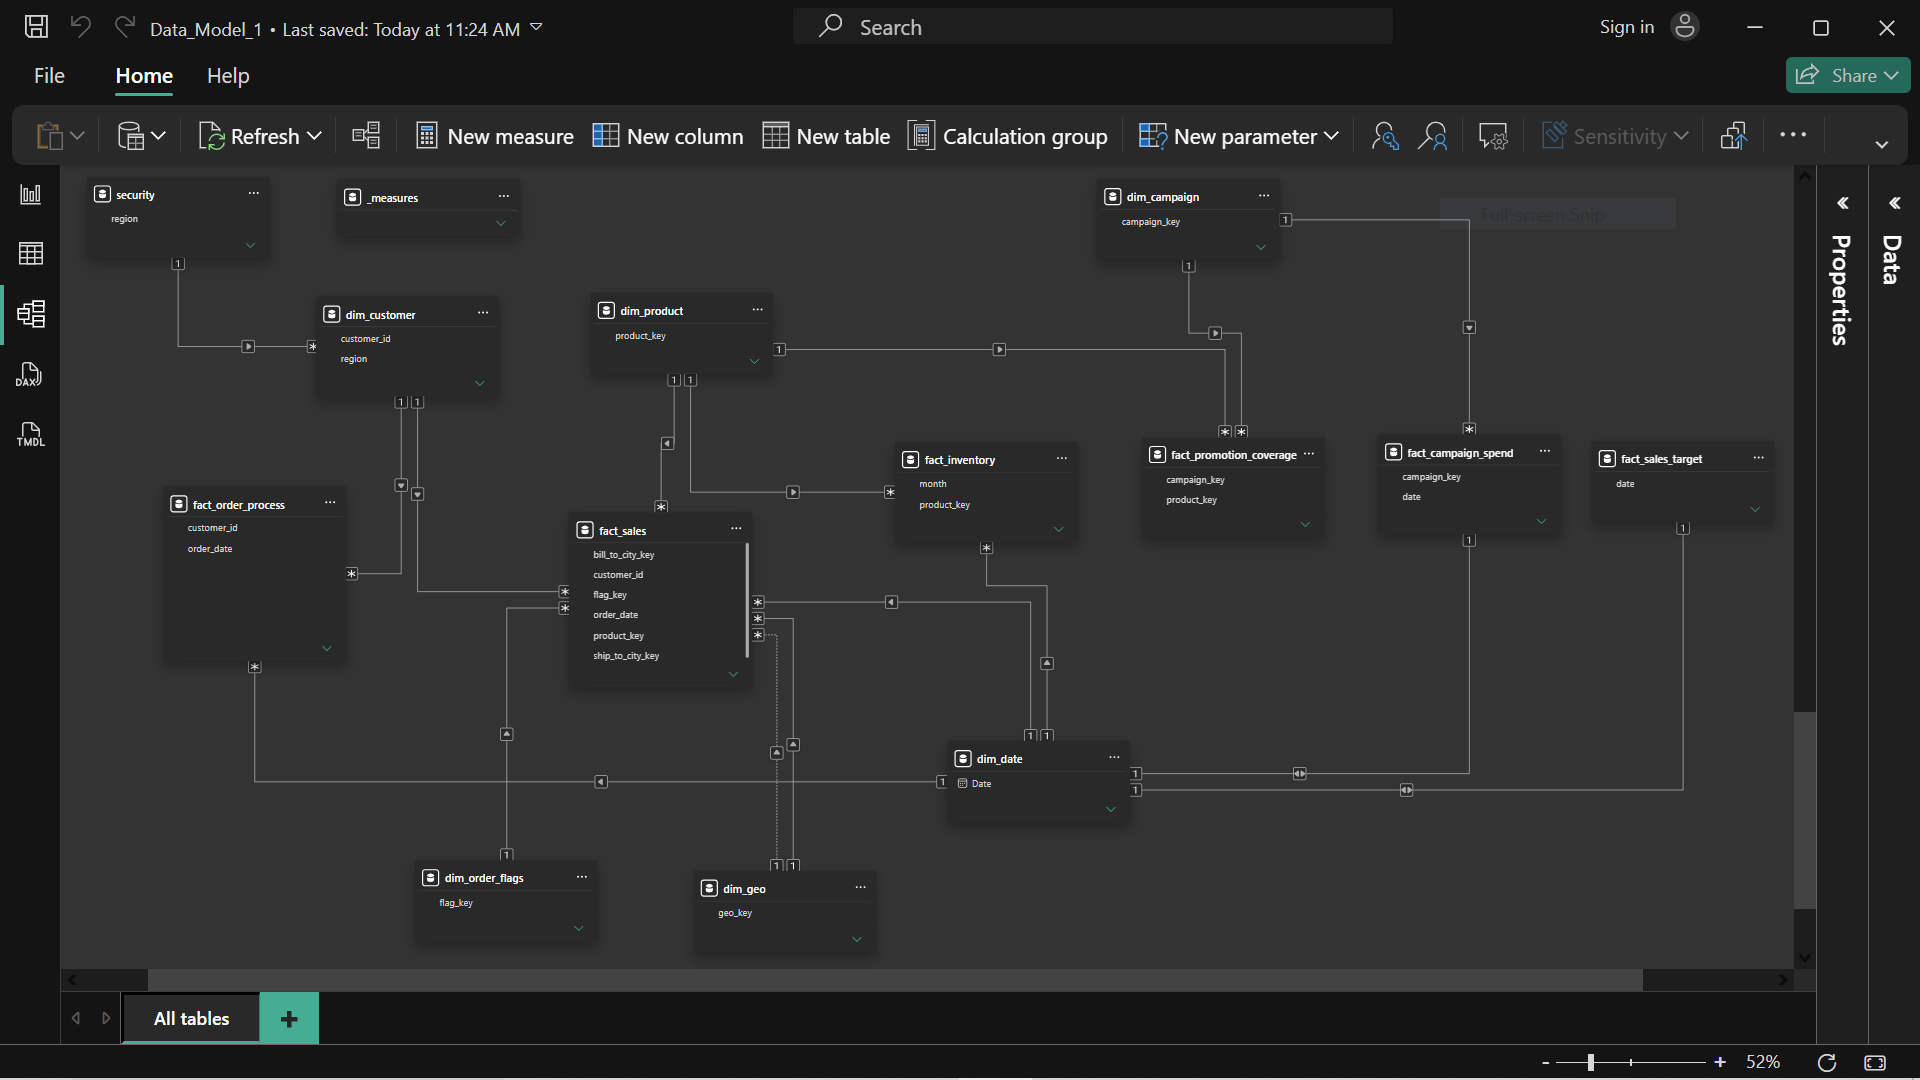Image resolution: width=1920 pixels, height=1080 pixels.
Task: Open the Model view in left sidebar
Action: [31, 314]
